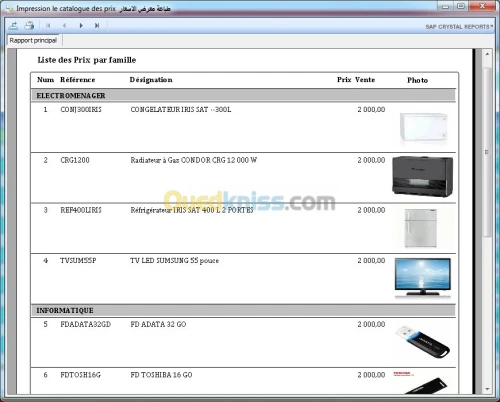Click the window title bar app icon
The image size is (500, 402).
pyautogui.click(x=9, y=8)
